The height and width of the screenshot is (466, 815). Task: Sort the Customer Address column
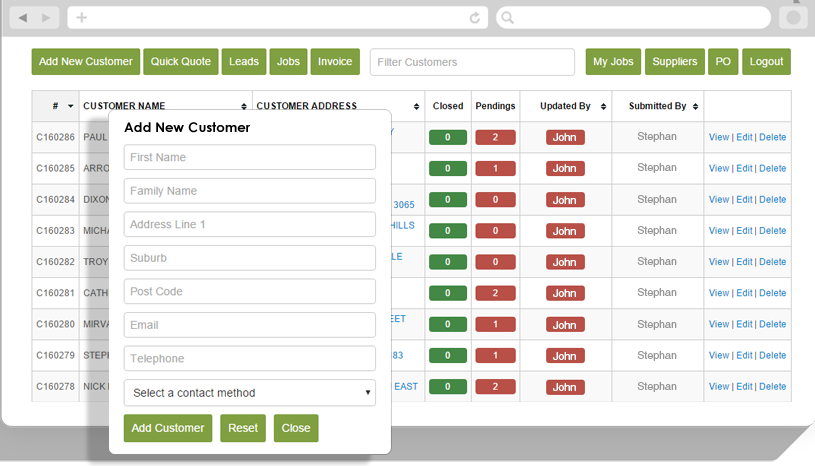[416, 106]
